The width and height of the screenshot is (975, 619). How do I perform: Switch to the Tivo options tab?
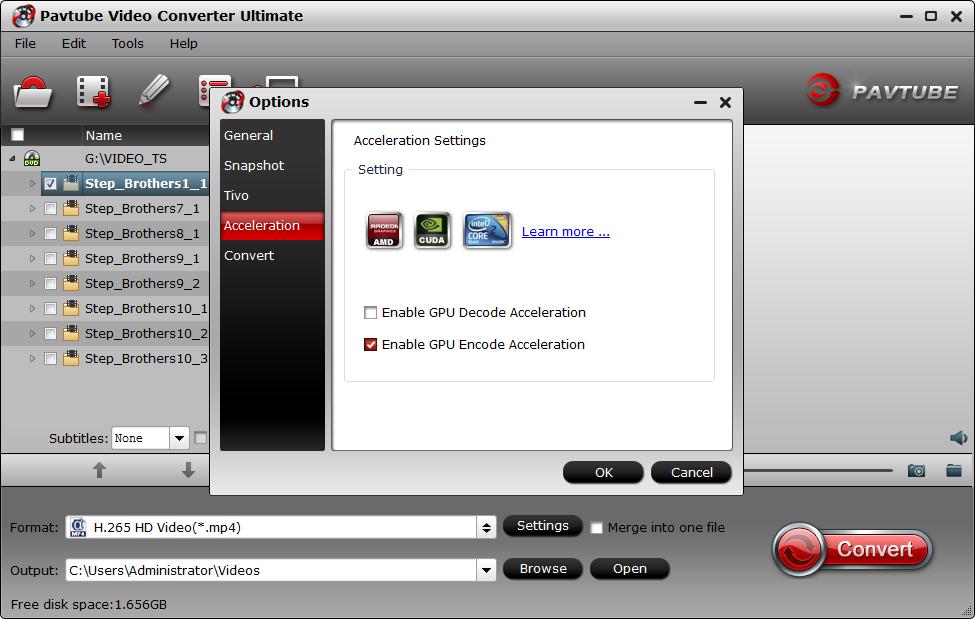pyautogui.click(x=272, y=195)
